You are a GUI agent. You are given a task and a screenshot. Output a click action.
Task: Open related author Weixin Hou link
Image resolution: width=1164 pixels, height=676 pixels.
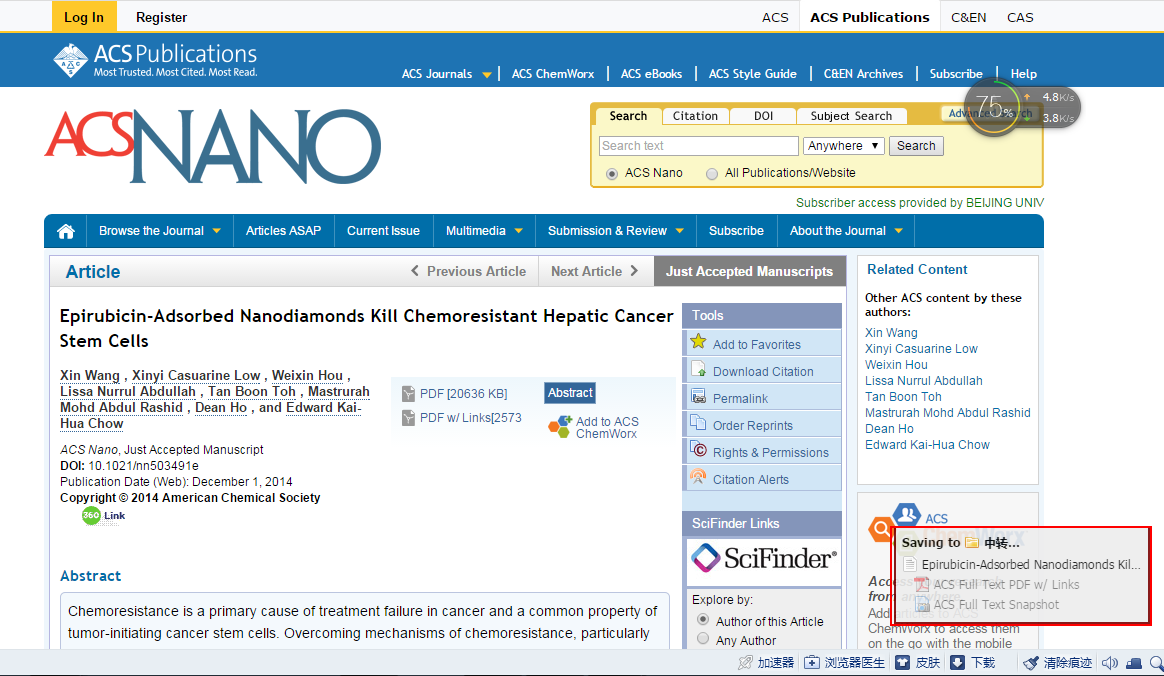(x=896, y=364)
